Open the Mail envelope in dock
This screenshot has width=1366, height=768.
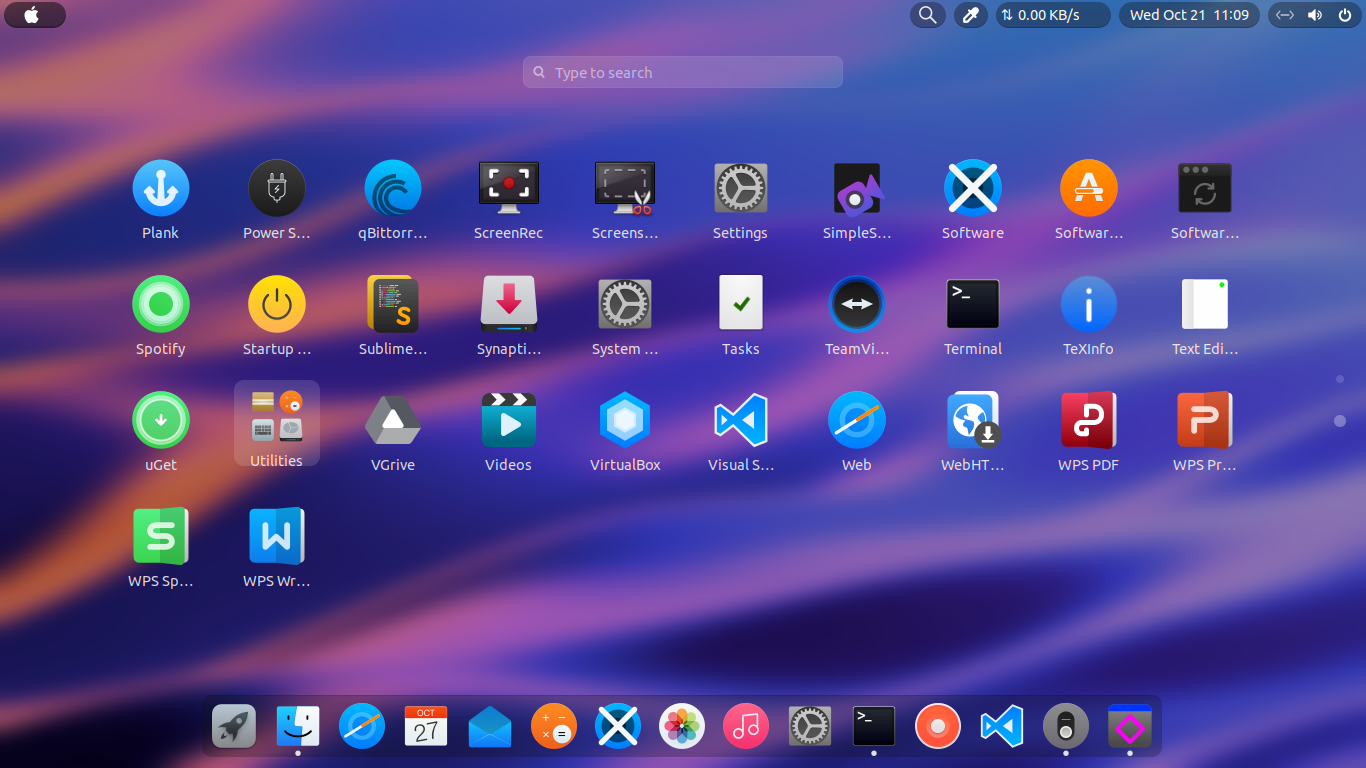(490, 727)
